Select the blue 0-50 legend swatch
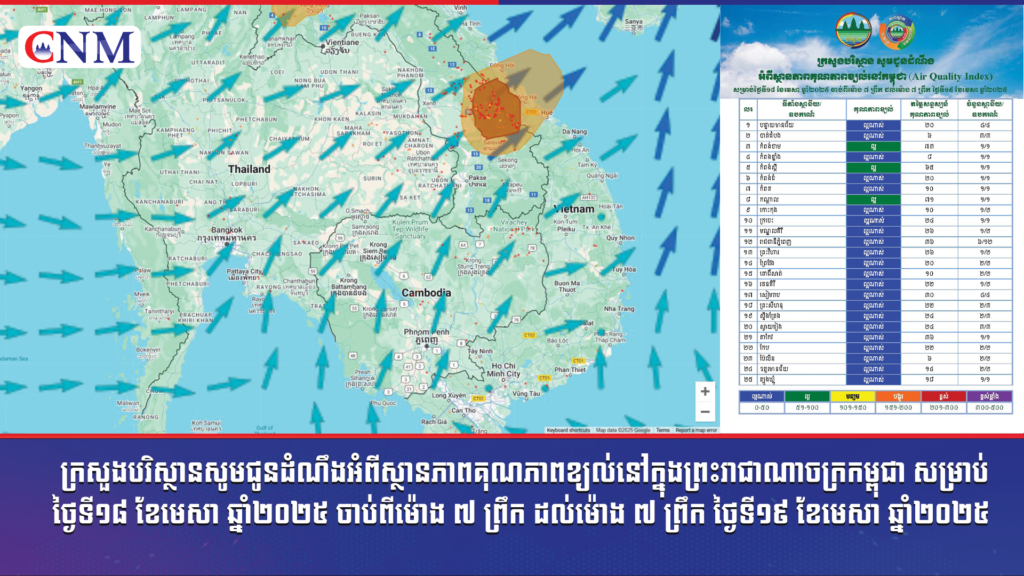Image resolution: width=1024 pixels, height=576 pixels. pyautogui.click(x=767, y=395)
